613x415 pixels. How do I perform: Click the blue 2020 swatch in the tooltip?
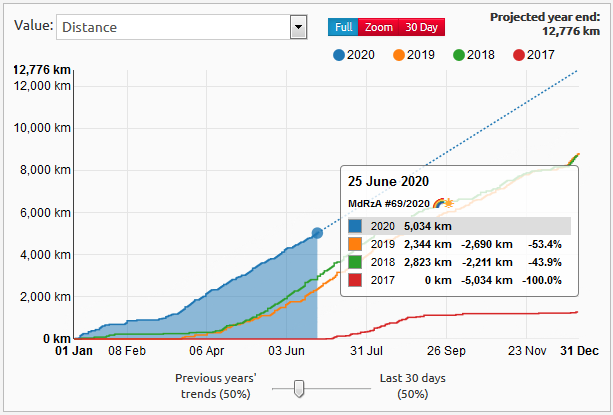(x=357, y=226)
